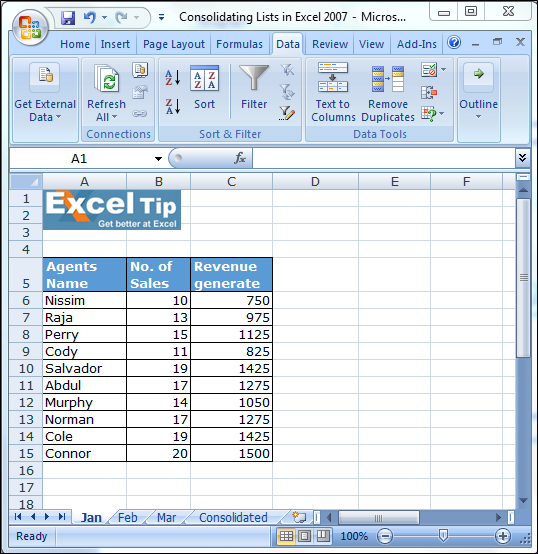538x554 pixels.
Task: Click the zoom slider handle
Action: coord(443,536)
